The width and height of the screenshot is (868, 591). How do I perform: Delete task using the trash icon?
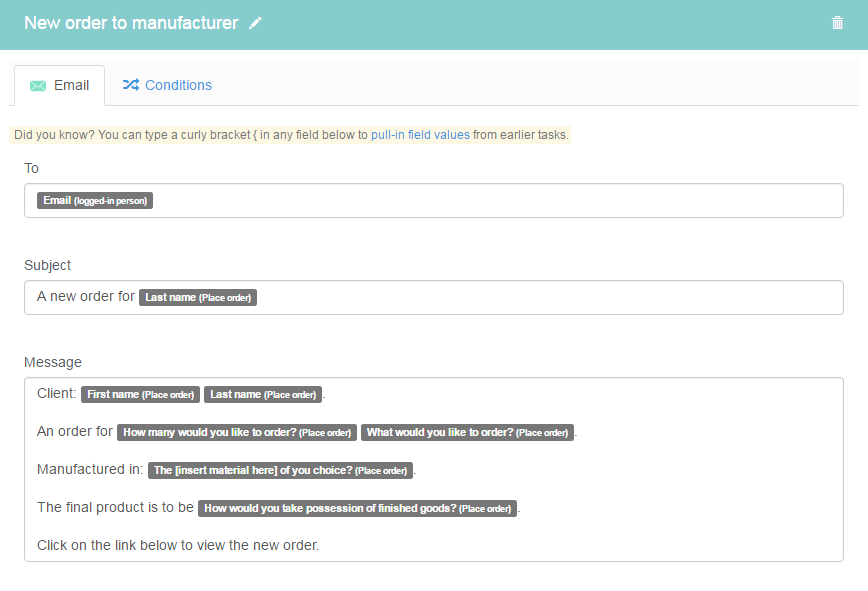click(837, 23)
